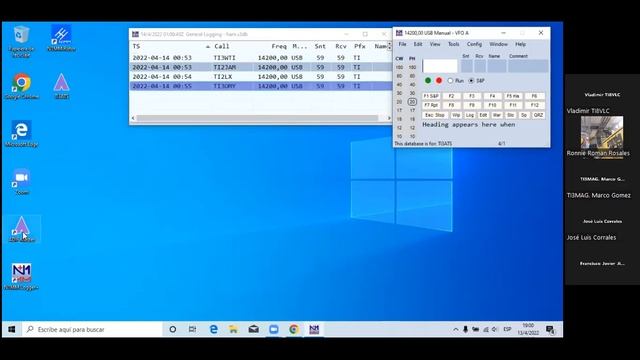This screenshot has height=360, width=640.
Task: Click the log window horizontal scrollbar
Action: click(x=257, y=118)
